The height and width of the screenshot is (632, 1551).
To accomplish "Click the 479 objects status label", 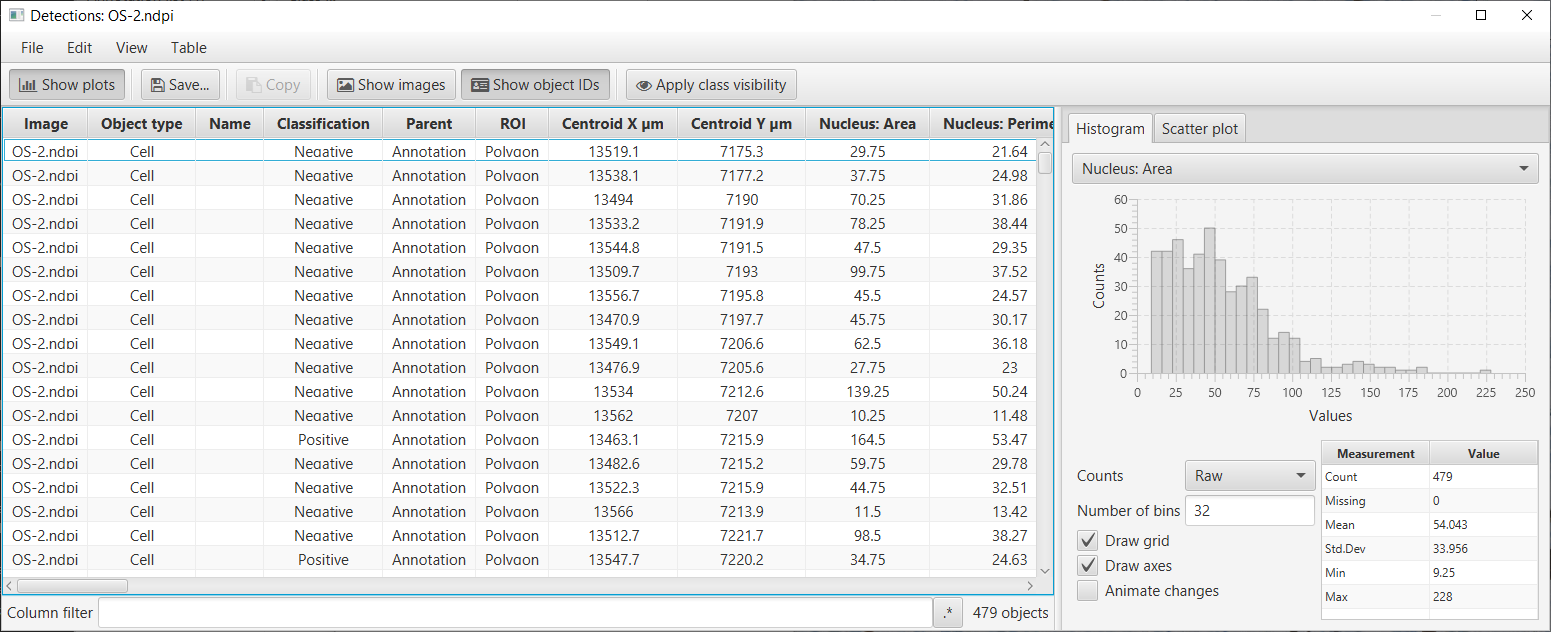I will click(x=1011, y=613).
